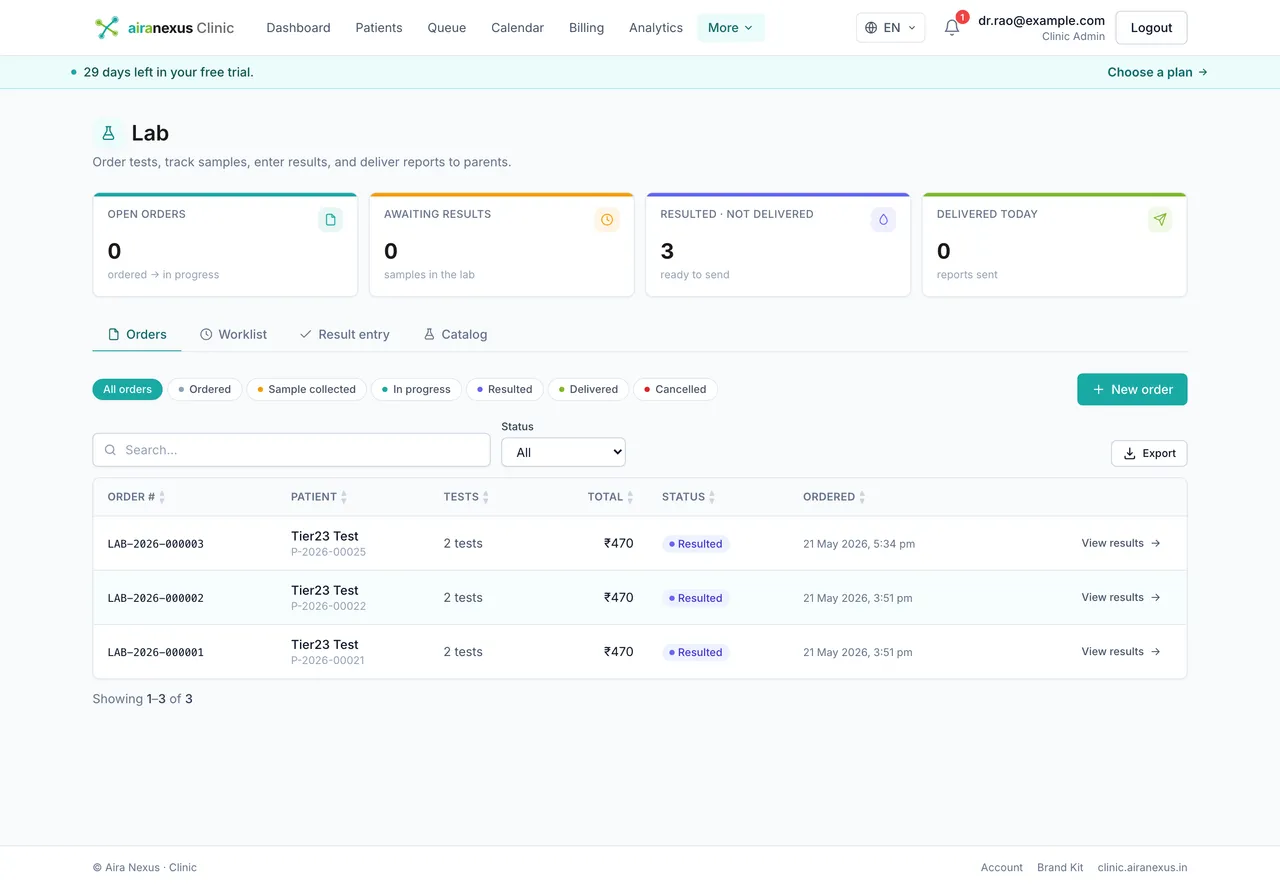
Task: Go to Dashboard in the top navigation
Action: tap(298, 28)
